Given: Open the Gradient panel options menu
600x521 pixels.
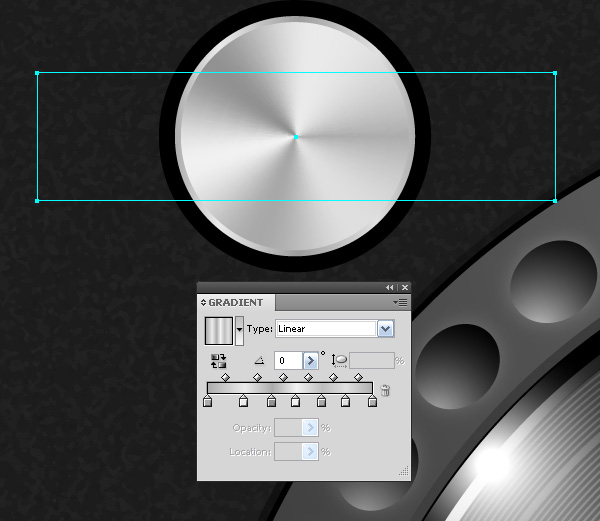Looking at the screenshot, I should (x=400, y=303).
